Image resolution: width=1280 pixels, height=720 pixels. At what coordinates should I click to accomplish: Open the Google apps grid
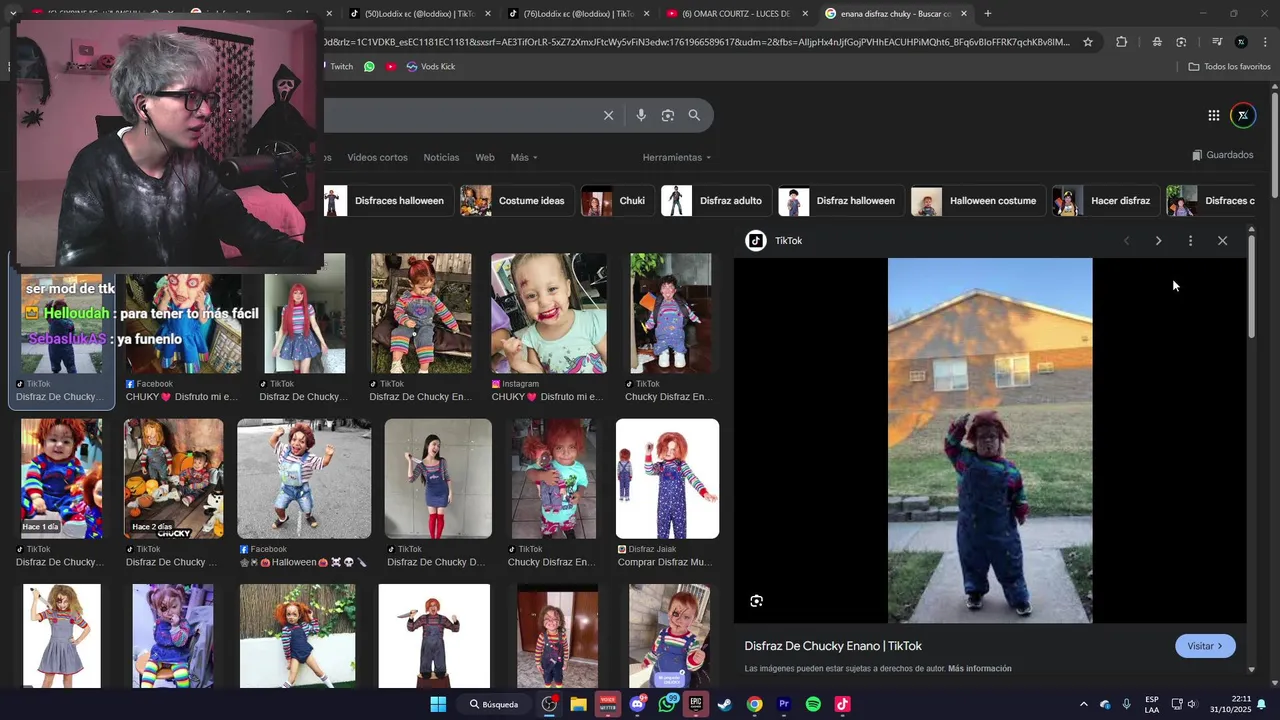[1213, 115]
